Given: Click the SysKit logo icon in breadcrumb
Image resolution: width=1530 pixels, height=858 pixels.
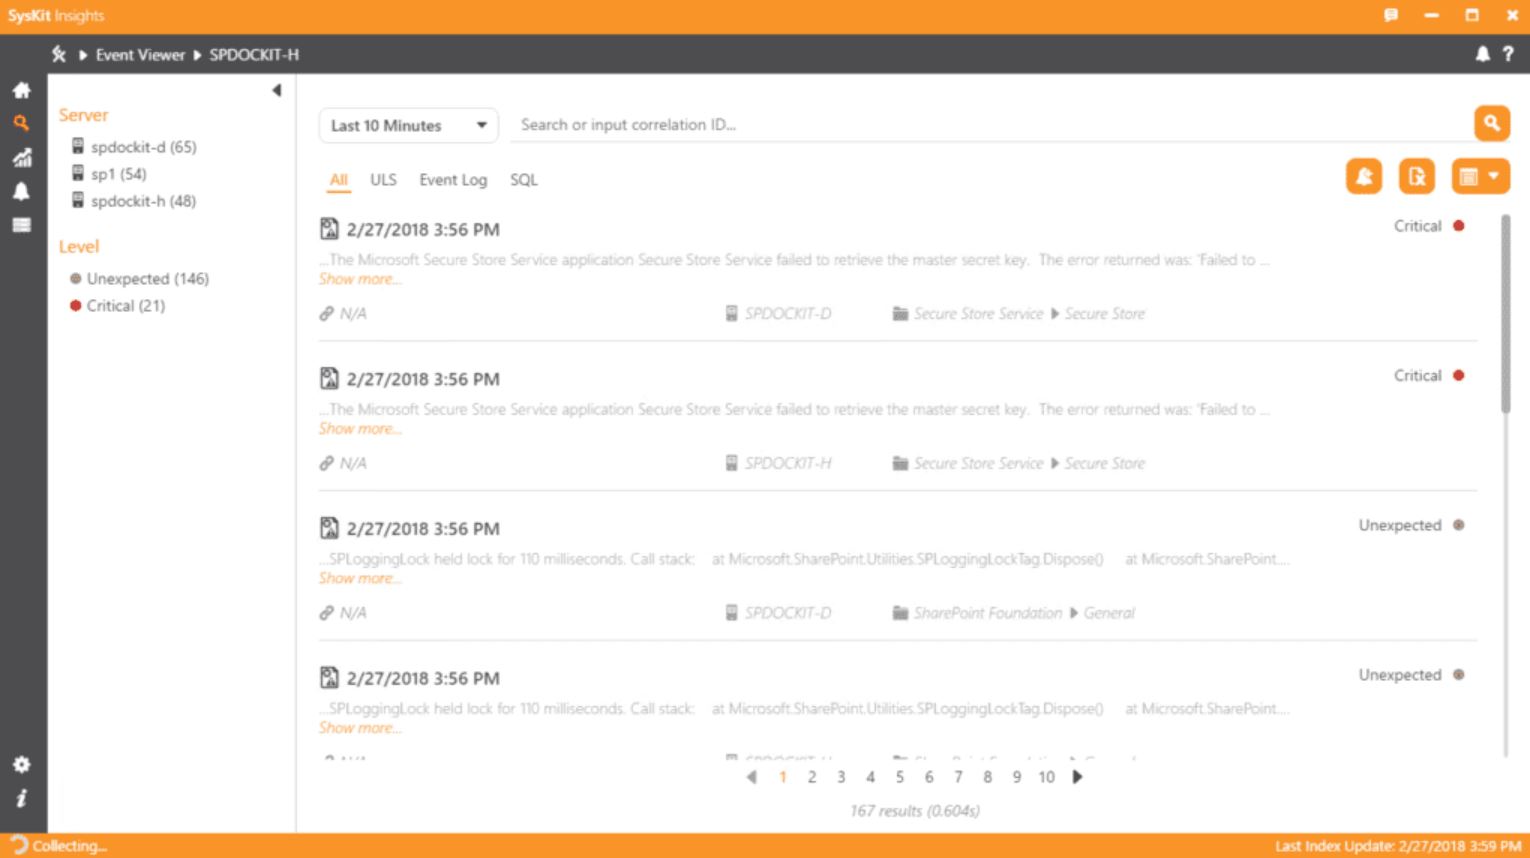Looking at the screenshot, I should coord(59,55).
